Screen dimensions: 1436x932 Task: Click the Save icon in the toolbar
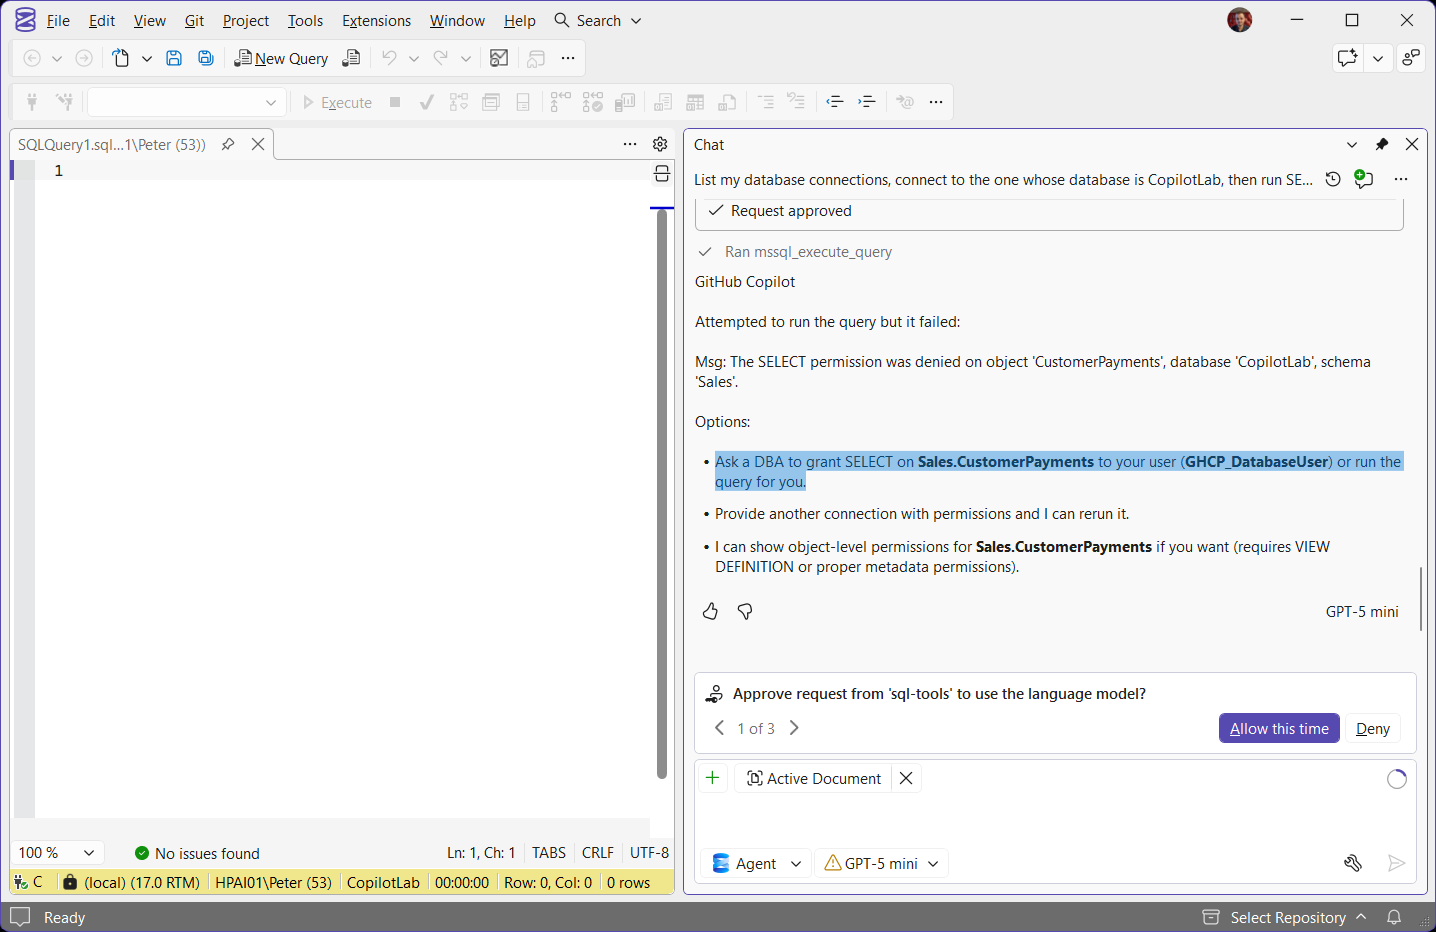(174, 58)
